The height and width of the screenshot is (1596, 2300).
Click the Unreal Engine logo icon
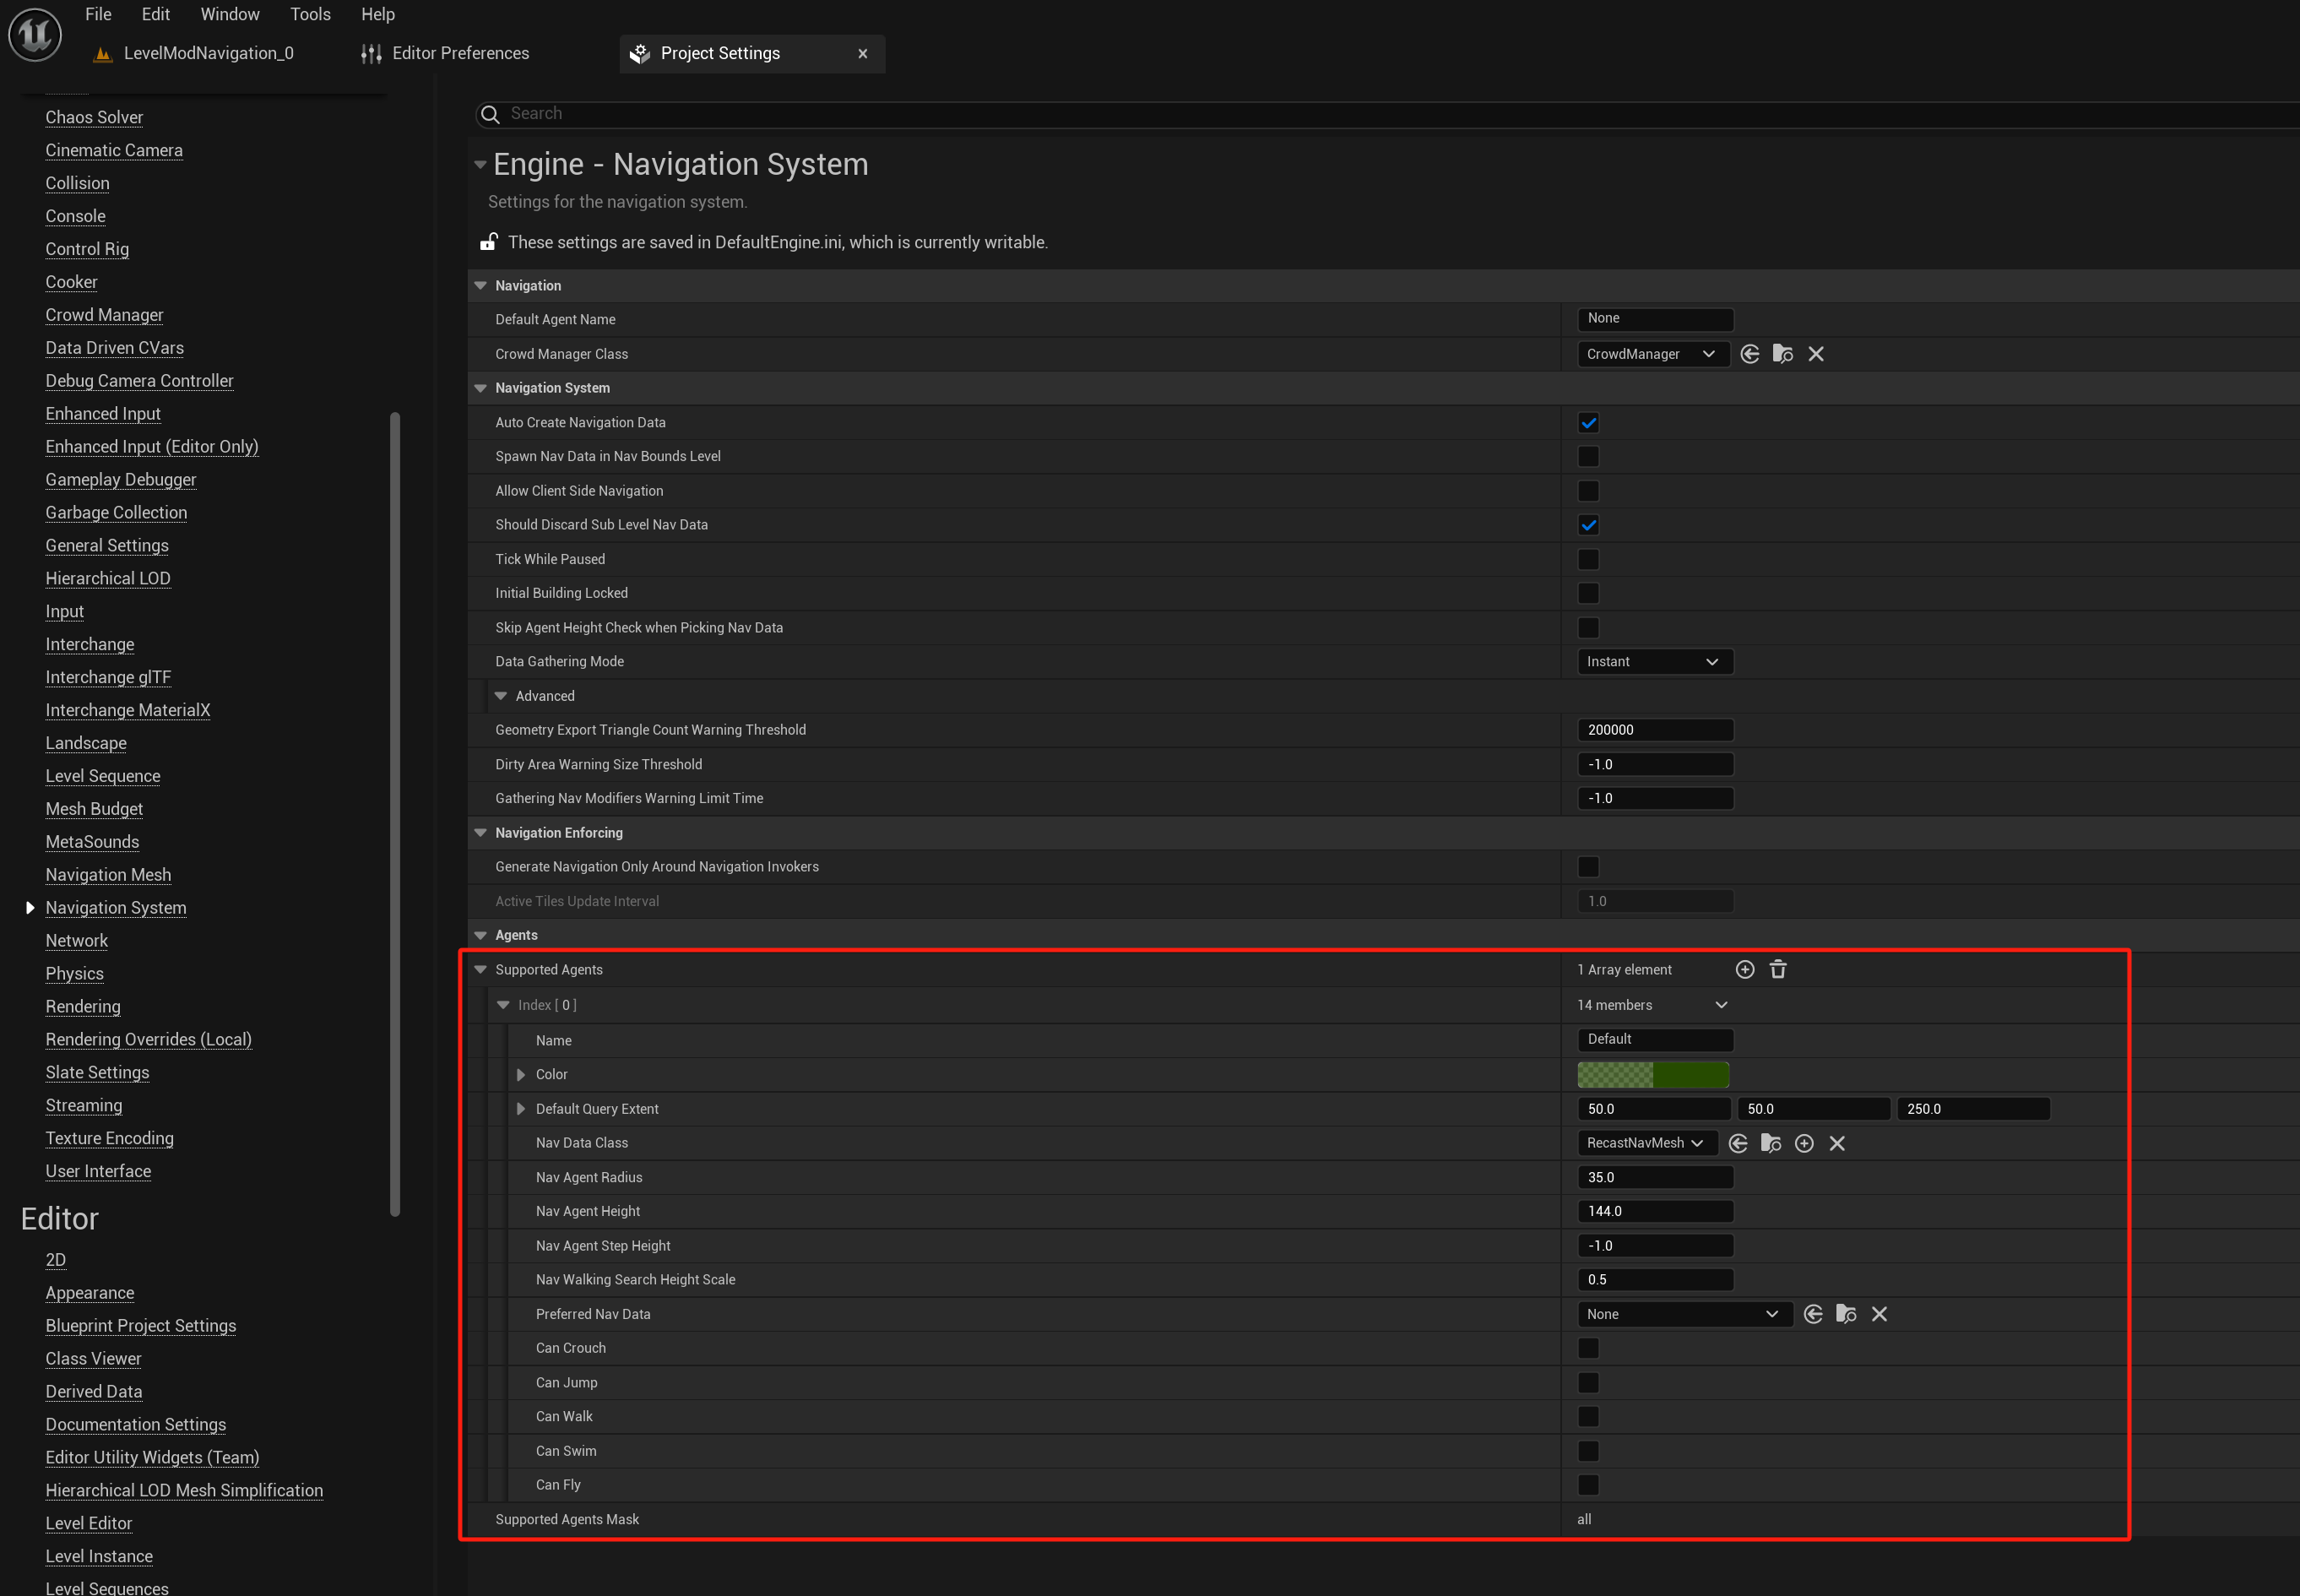[35, 33]
